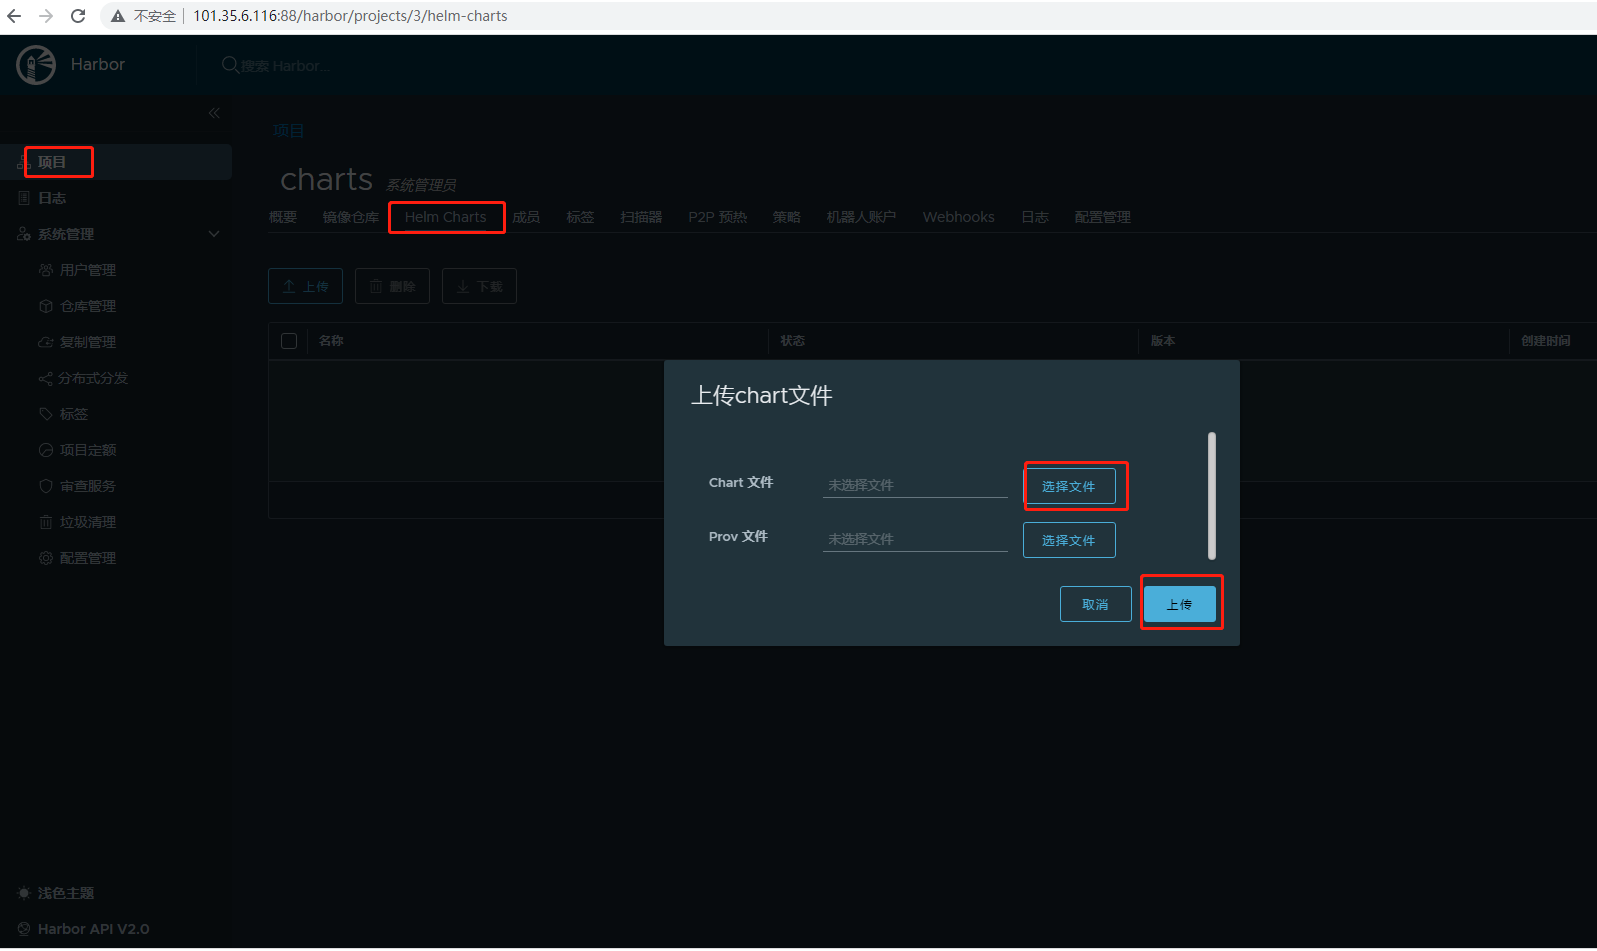Open the Webhooks tab
1597x951 pixels.
pyautogui.click(x=958, y=217)
